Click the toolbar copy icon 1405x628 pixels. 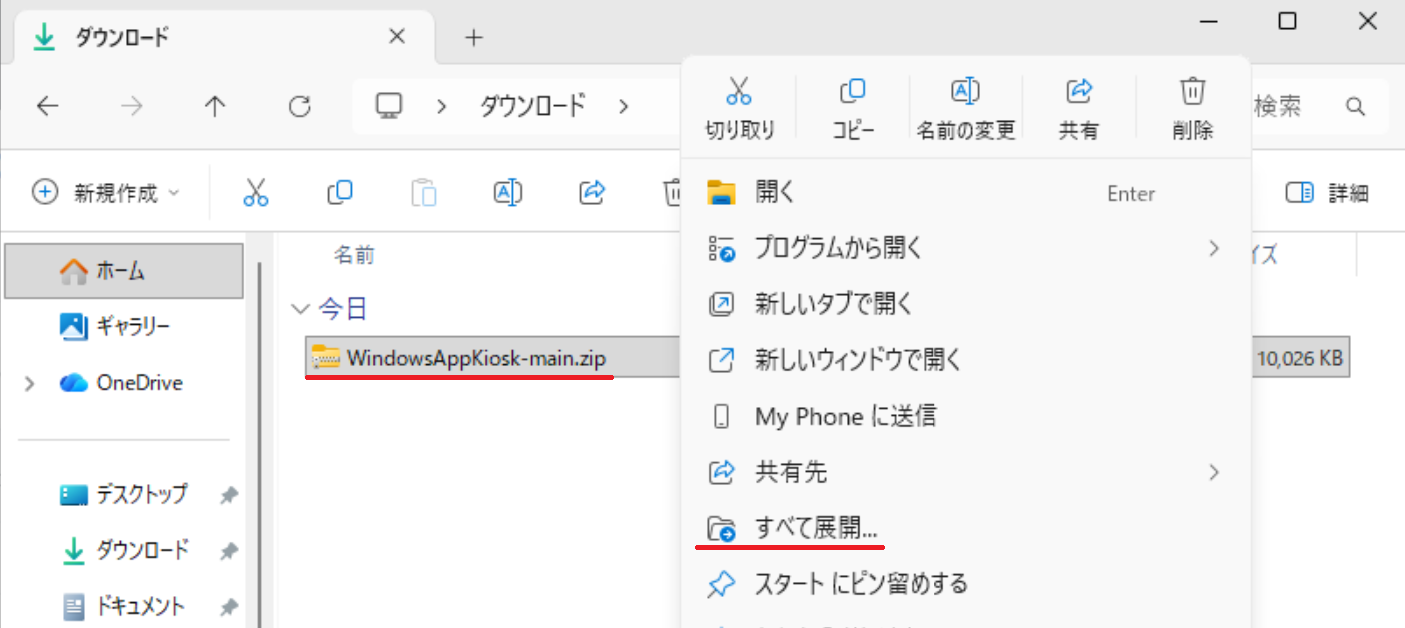click(340, 192)
